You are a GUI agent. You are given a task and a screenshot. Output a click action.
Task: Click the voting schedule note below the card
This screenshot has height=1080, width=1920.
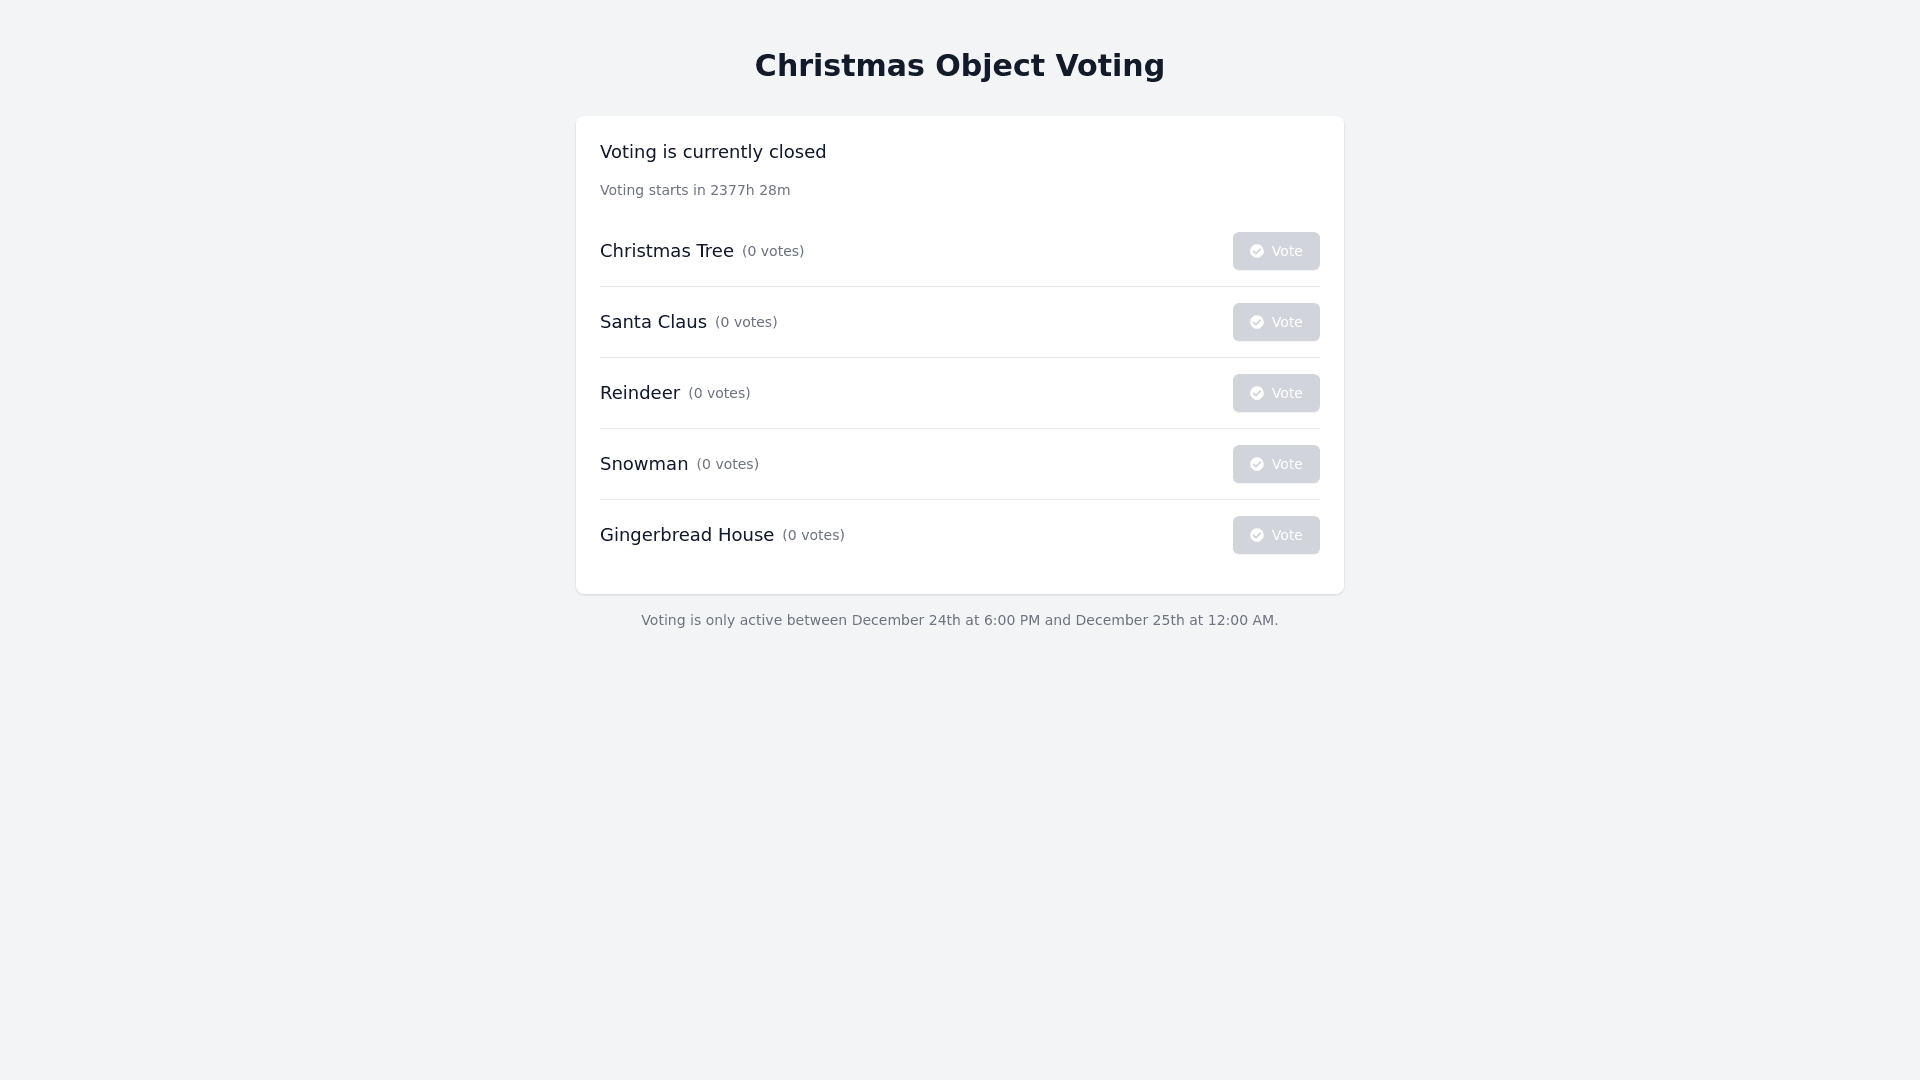click(959, 621)
